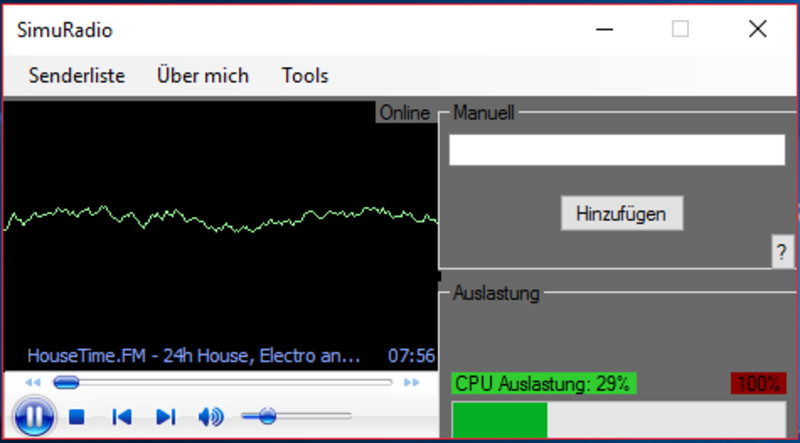Image resolution: width=800 pixels, height=443 pixels.
Task: Click the Online status label
Action: 404,113
